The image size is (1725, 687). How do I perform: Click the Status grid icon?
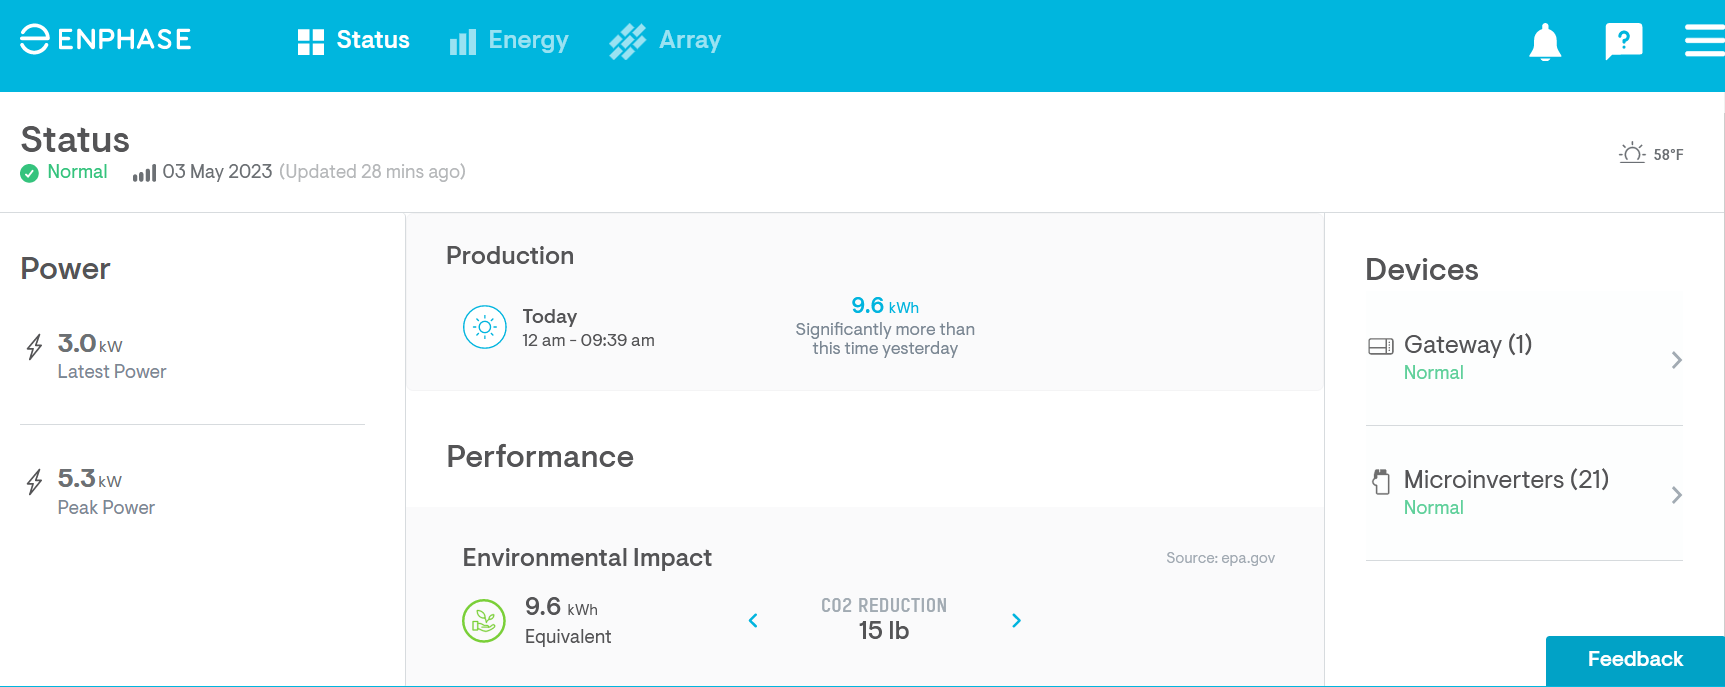point(311,42)
